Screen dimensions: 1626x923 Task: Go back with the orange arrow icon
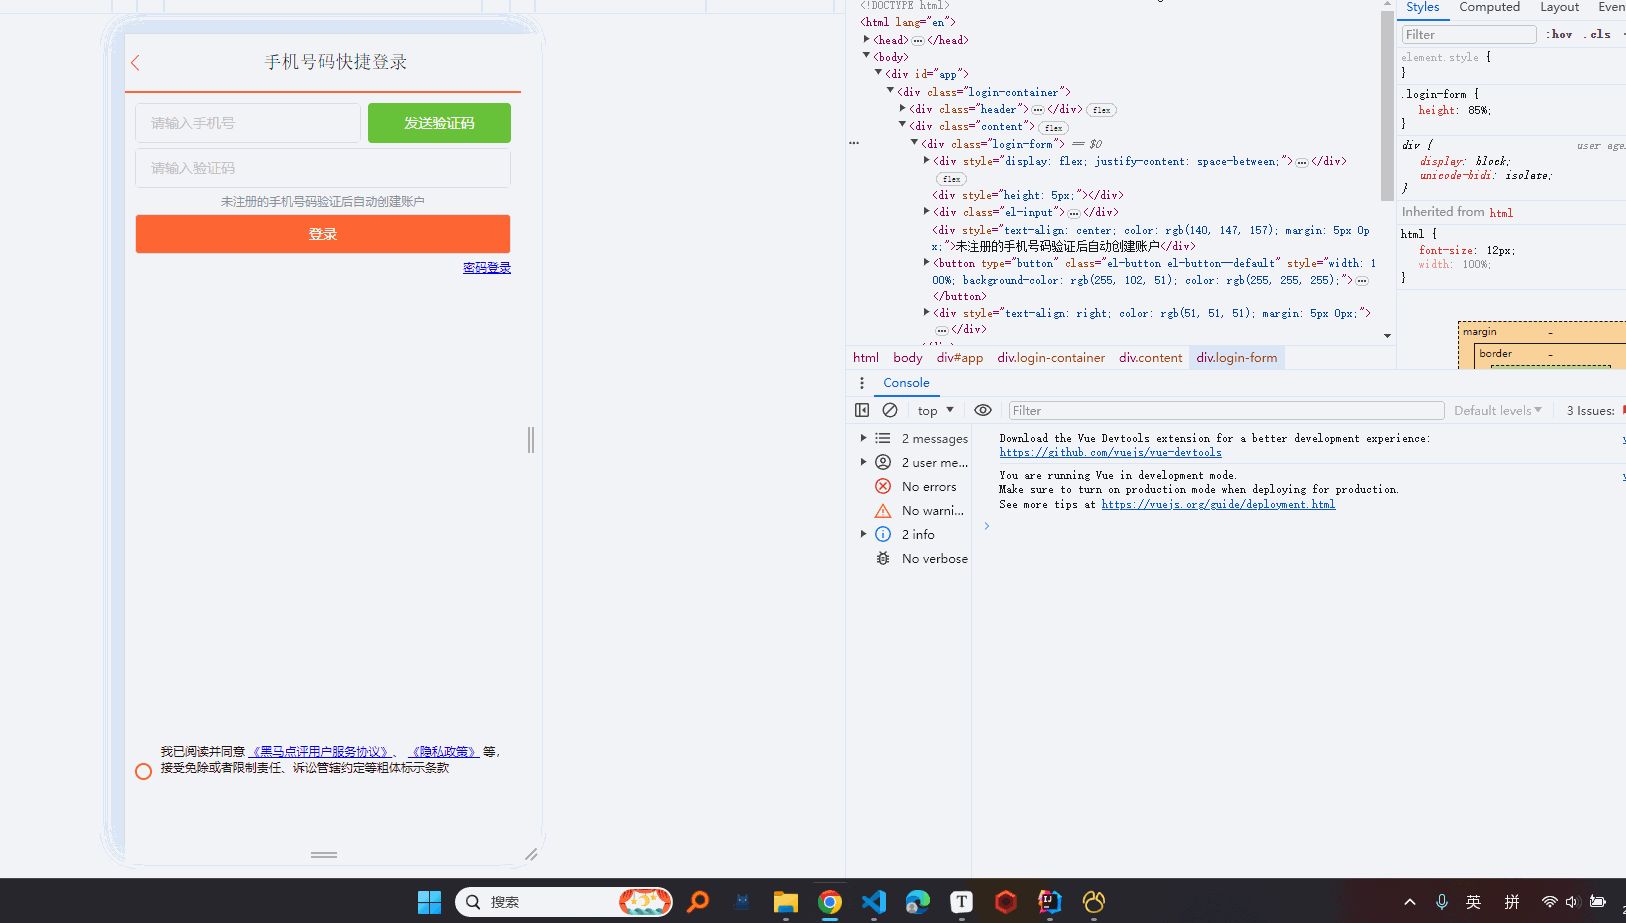coord(136,63)
